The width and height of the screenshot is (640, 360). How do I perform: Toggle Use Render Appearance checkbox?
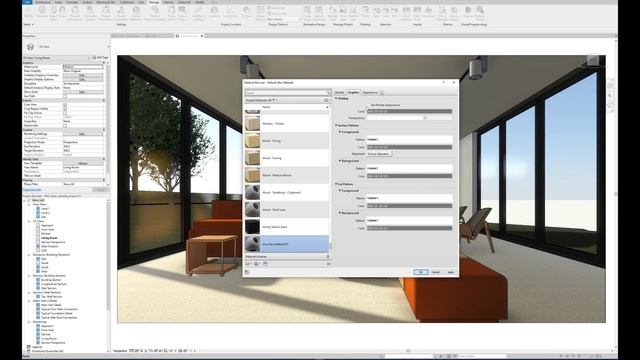(x=368, y=105)
